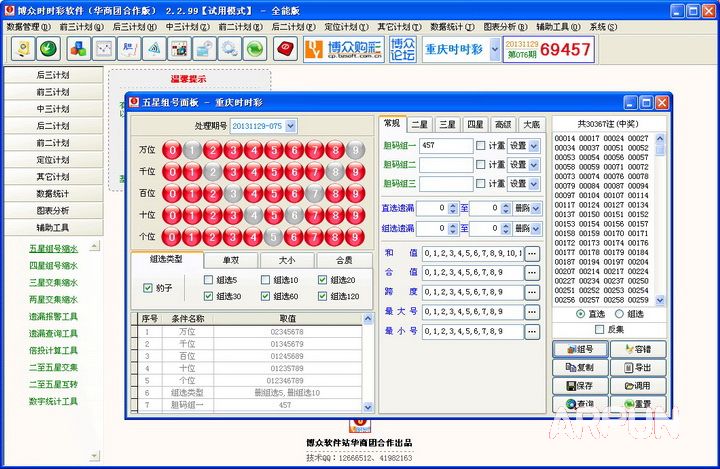The width and height of the screenshot is (720, 469).
Task: Click the blue triangle signal toolbar icon
Action: click(x=154, y=49)
